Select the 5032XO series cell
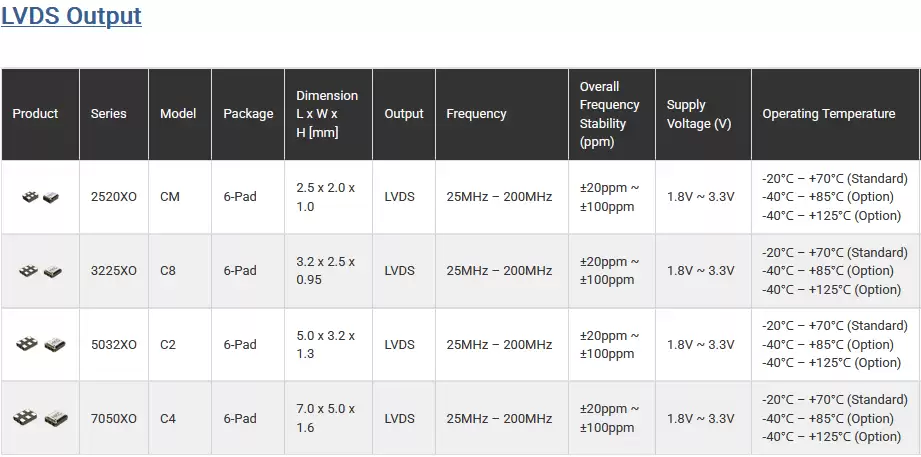921x457 pixels. tap(114, 344)
